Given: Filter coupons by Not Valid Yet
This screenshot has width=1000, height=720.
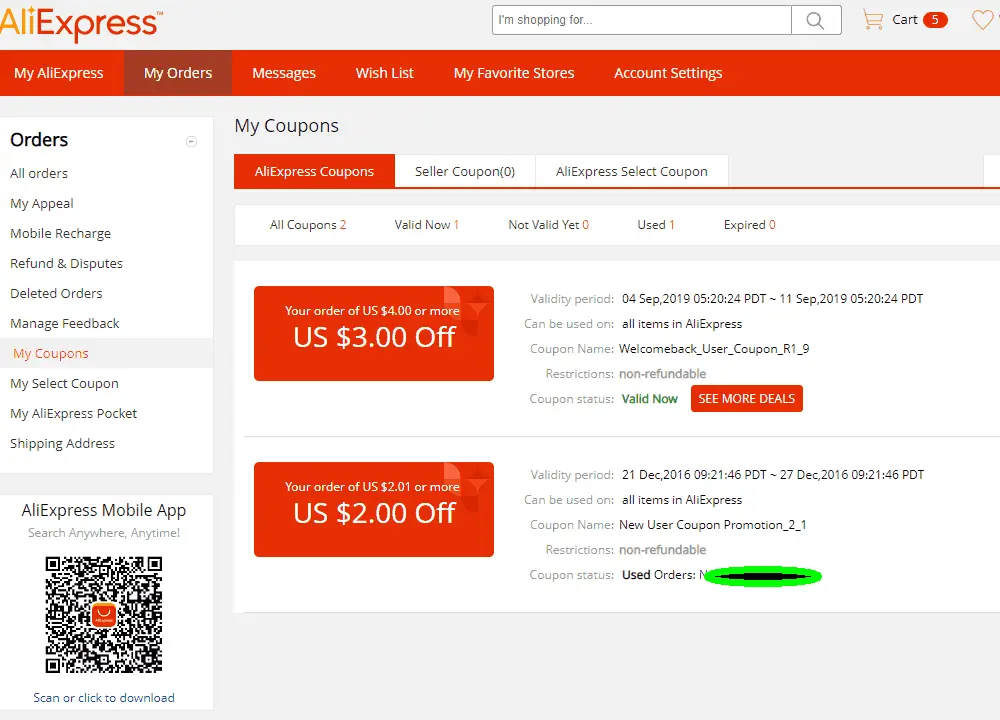Looking at the screenshot, I should [548, 224].
